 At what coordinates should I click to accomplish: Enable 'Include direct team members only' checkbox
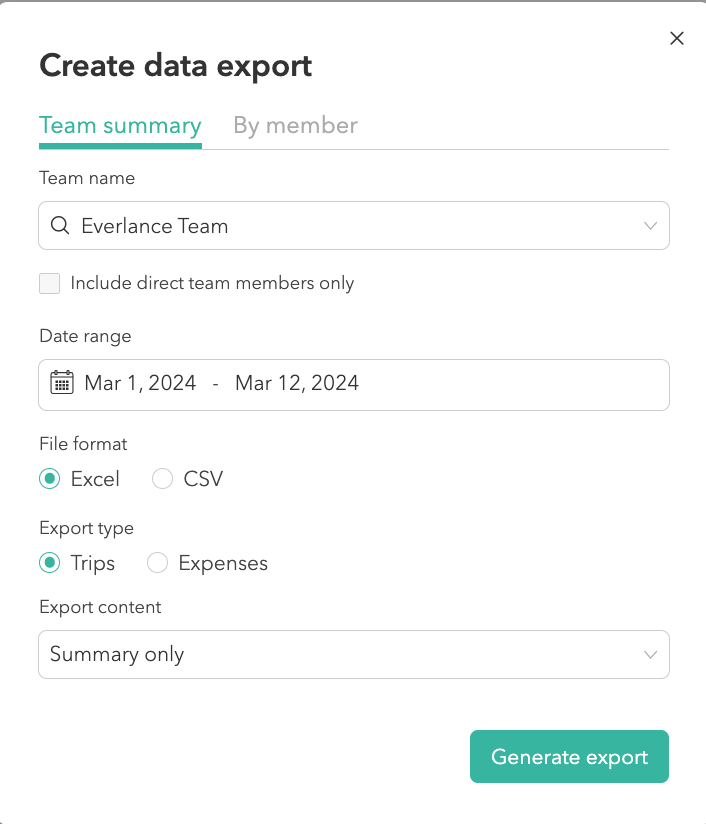[x=50, y=283]
